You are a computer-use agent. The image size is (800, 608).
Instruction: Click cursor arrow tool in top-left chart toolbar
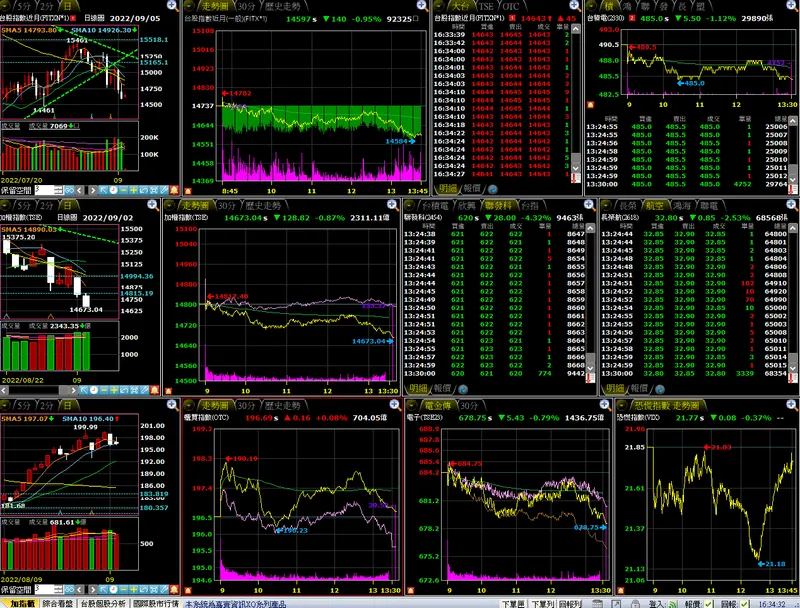pos(103,190)
